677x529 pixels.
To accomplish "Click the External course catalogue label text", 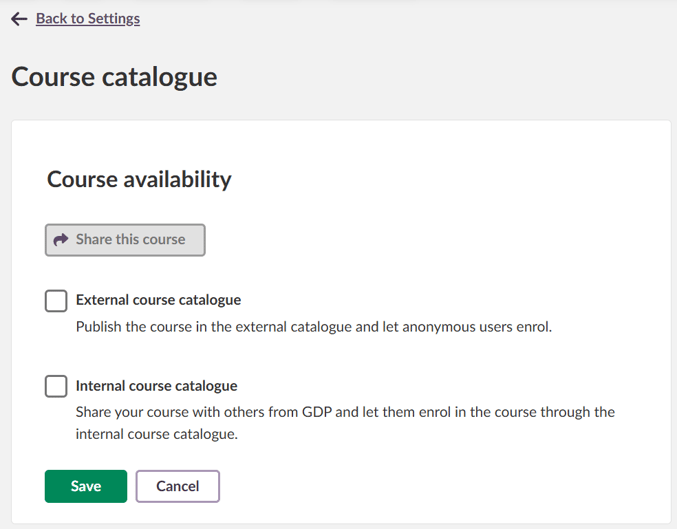I will pyautogui.click(x=158, y=300).
